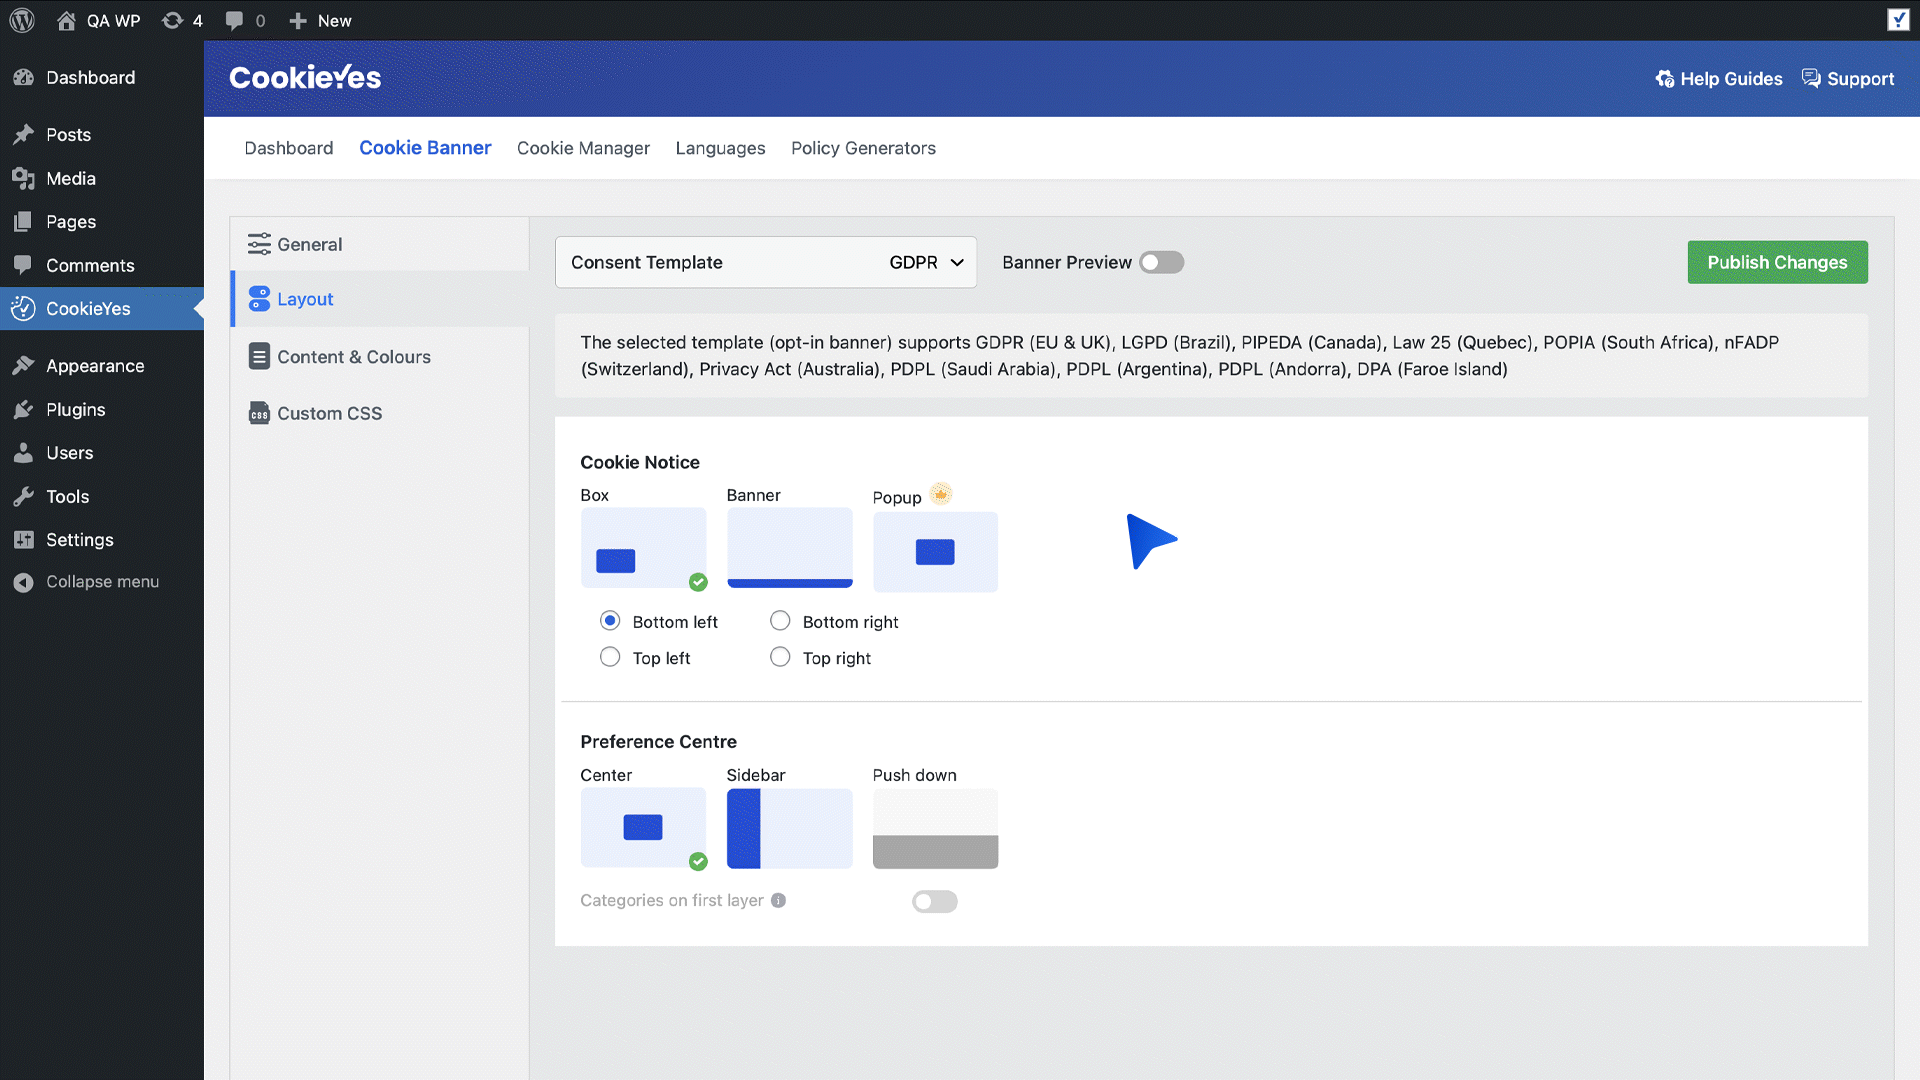
Task: Choose the Banner cookie notice layout
Action: tap(789, 548)
